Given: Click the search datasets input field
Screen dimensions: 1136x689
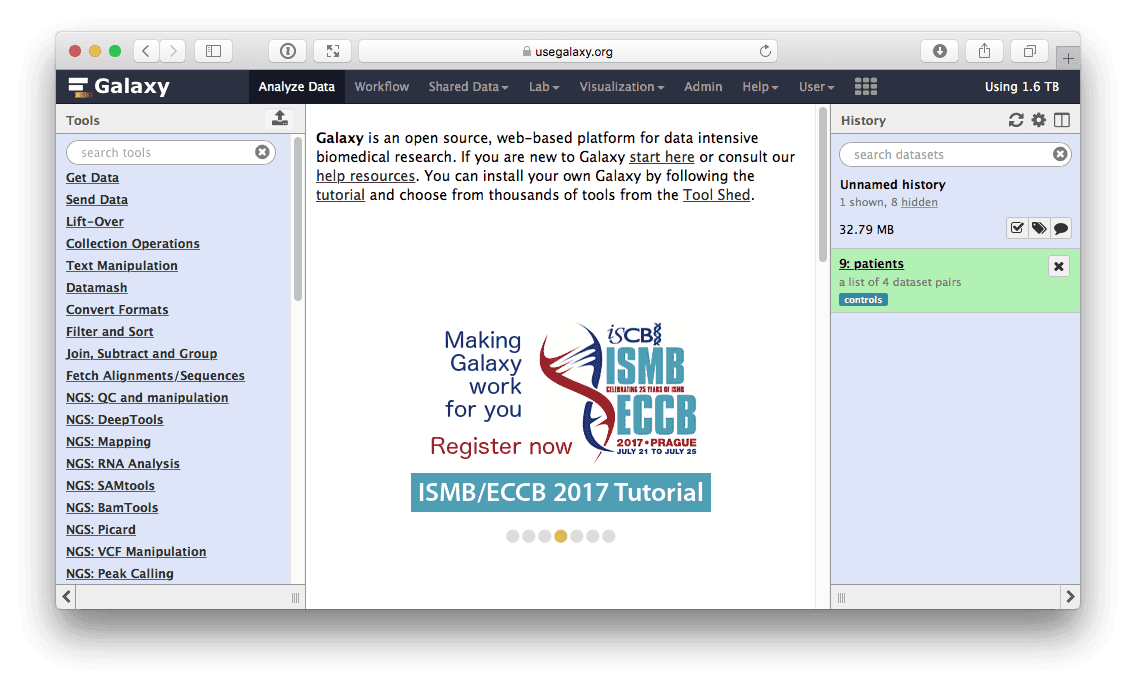Looking at the screenshot, I should (945, 155).
